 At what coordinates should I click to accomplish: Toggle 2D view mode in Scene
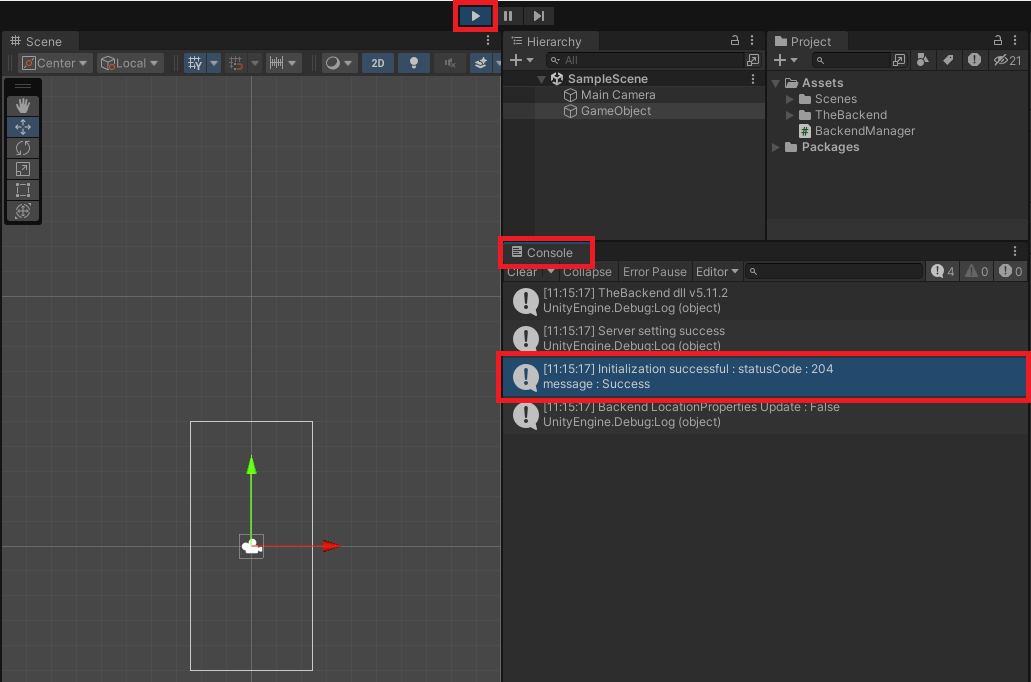377,63
